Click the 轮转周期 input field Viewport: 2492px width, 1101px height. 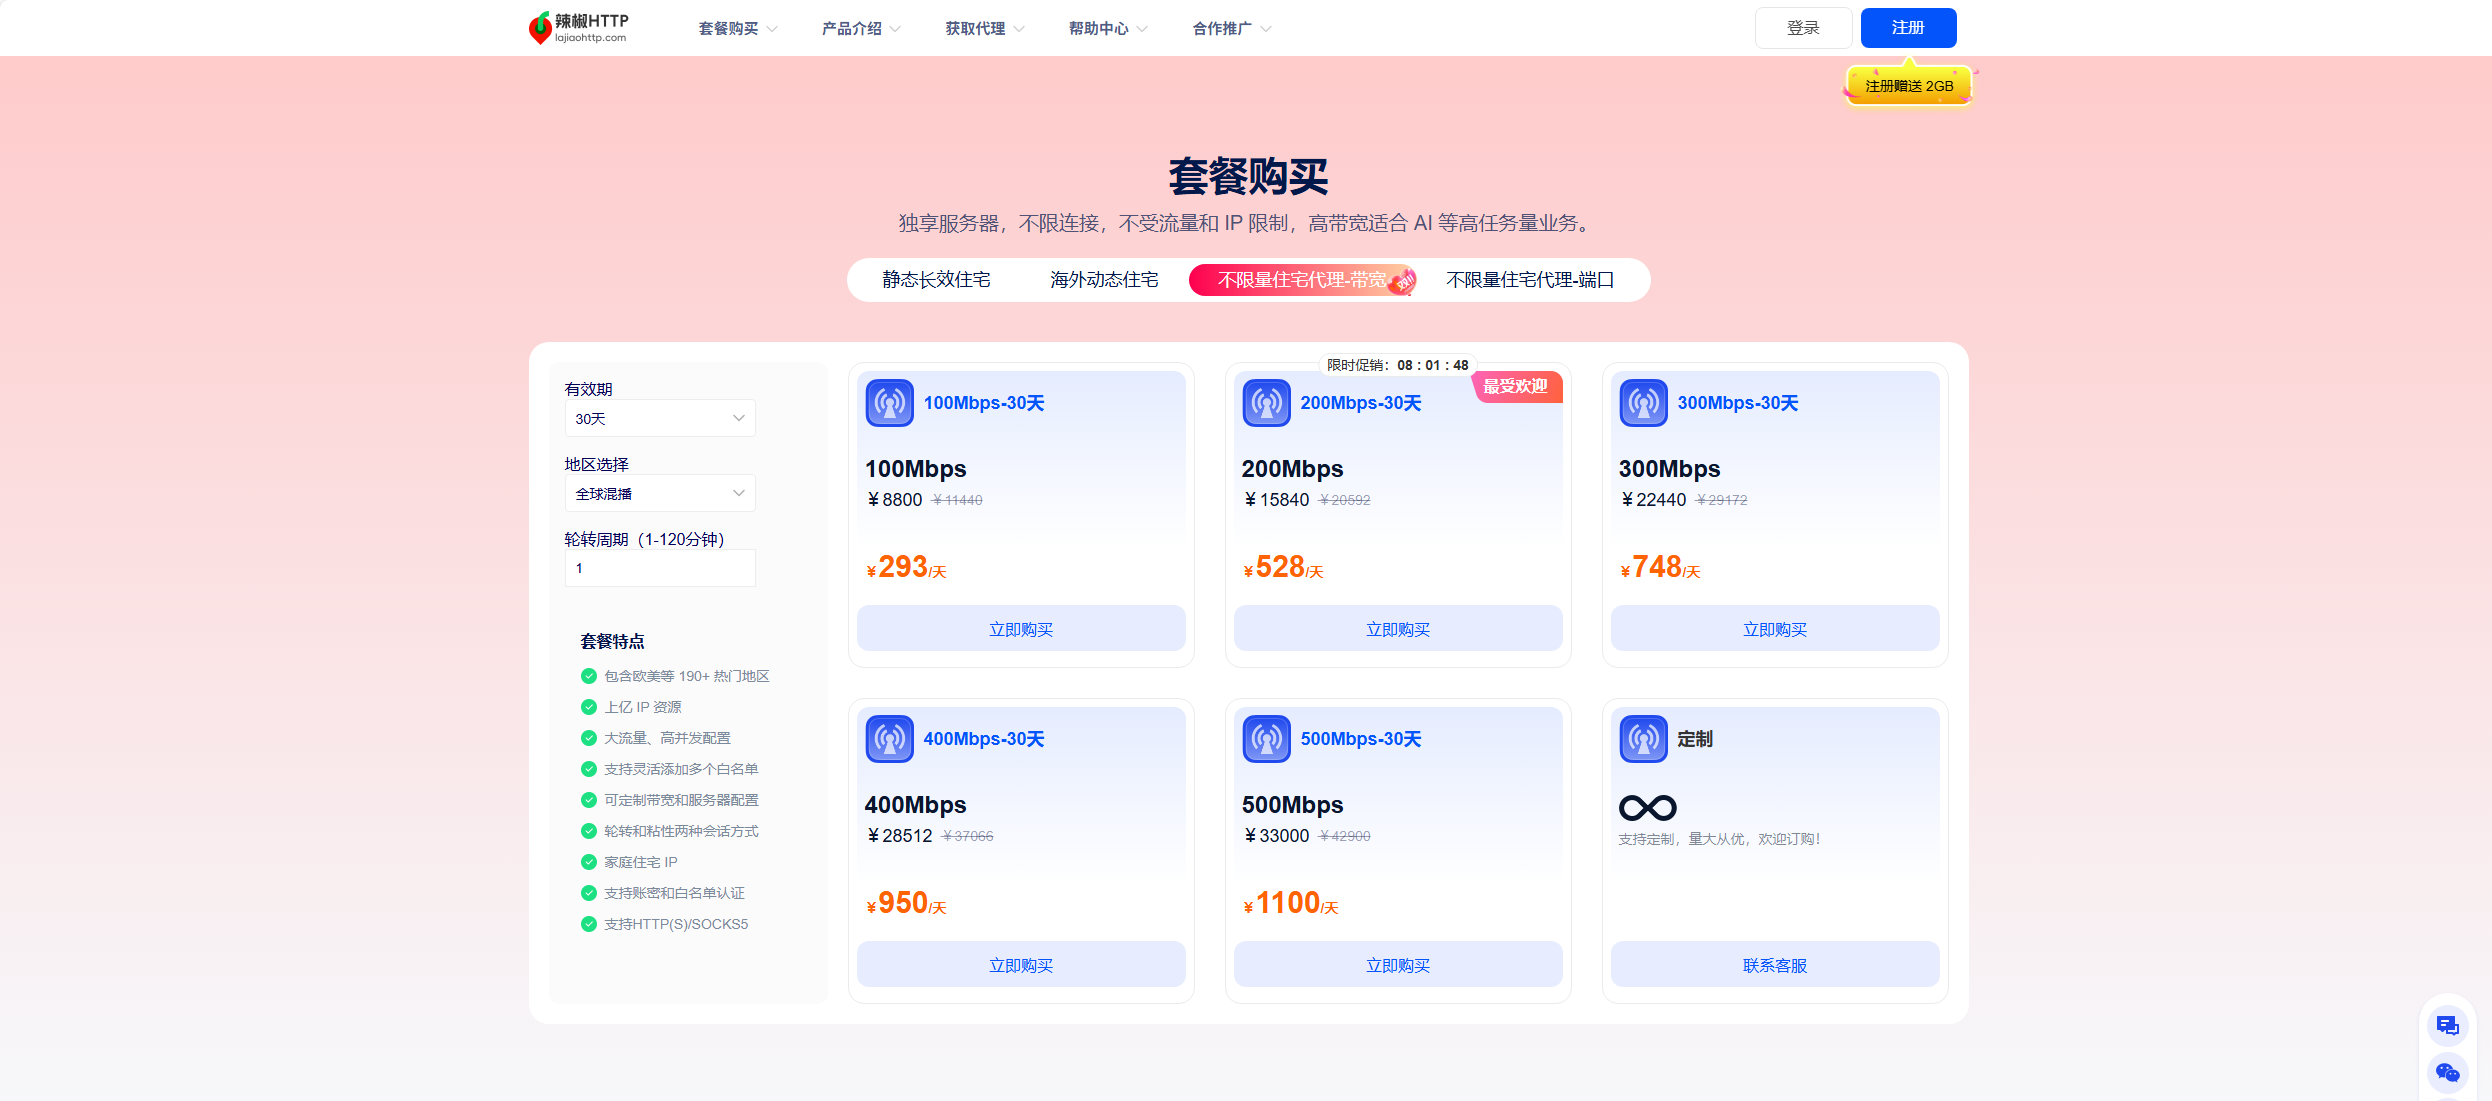pyautogui.click(x=659, y=567)
